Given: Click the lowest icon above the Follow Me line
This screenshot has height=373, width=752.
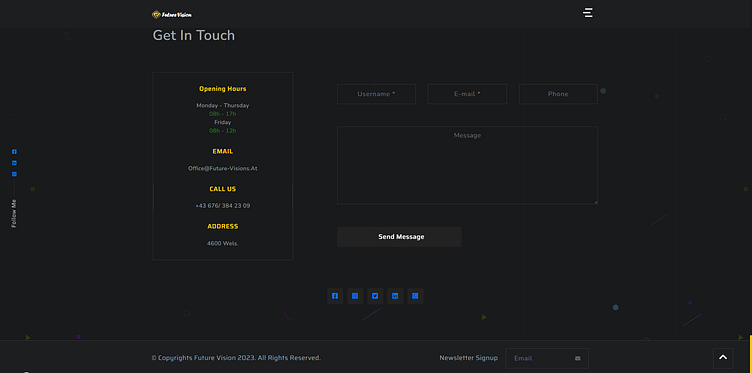Looking at the screenshot, I should tap(14, 174).
